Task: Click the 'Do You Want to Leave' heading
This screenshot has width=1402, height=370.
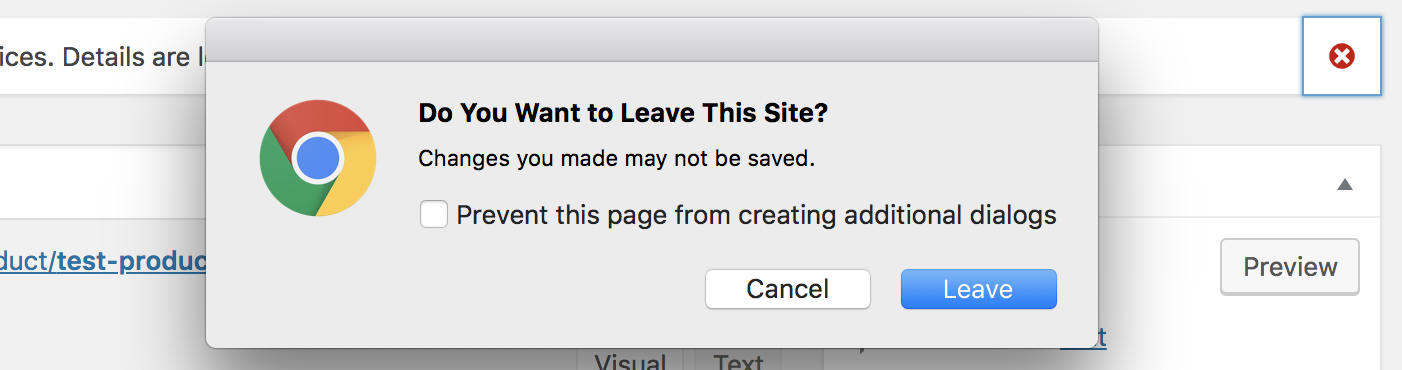Action: 623,113
